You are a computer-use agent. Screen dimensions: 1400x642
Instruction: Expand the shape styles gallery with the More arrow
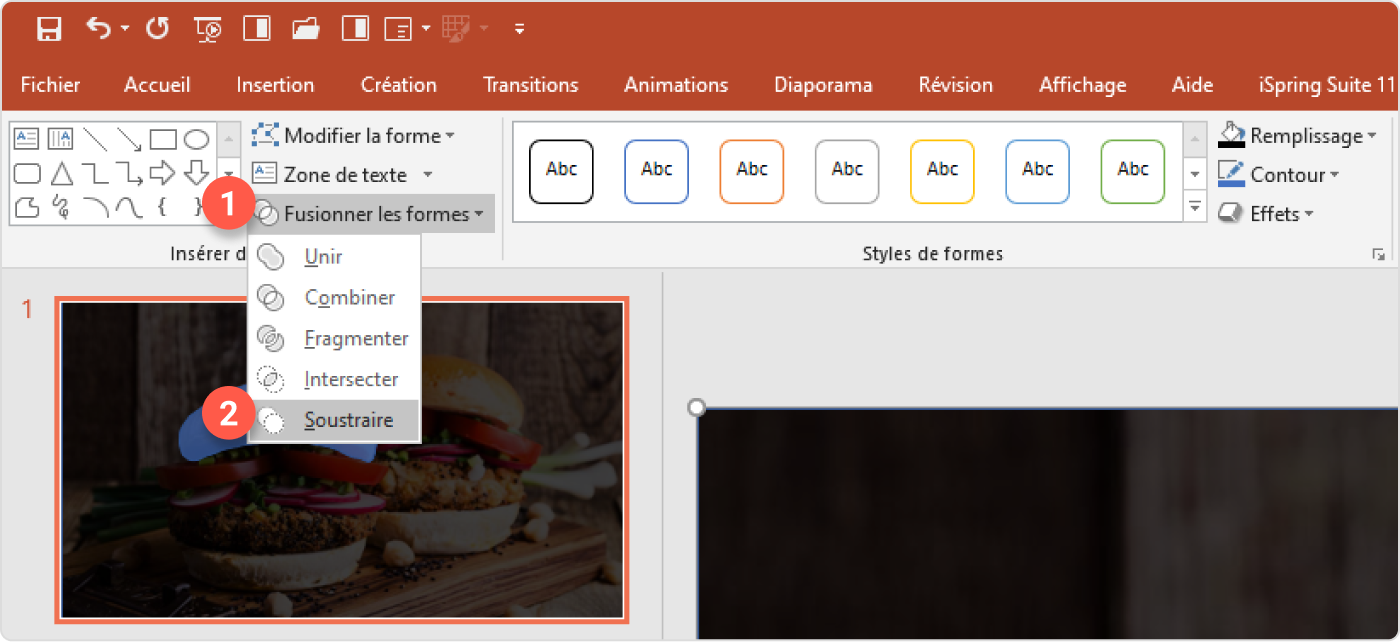(1195, 207)
